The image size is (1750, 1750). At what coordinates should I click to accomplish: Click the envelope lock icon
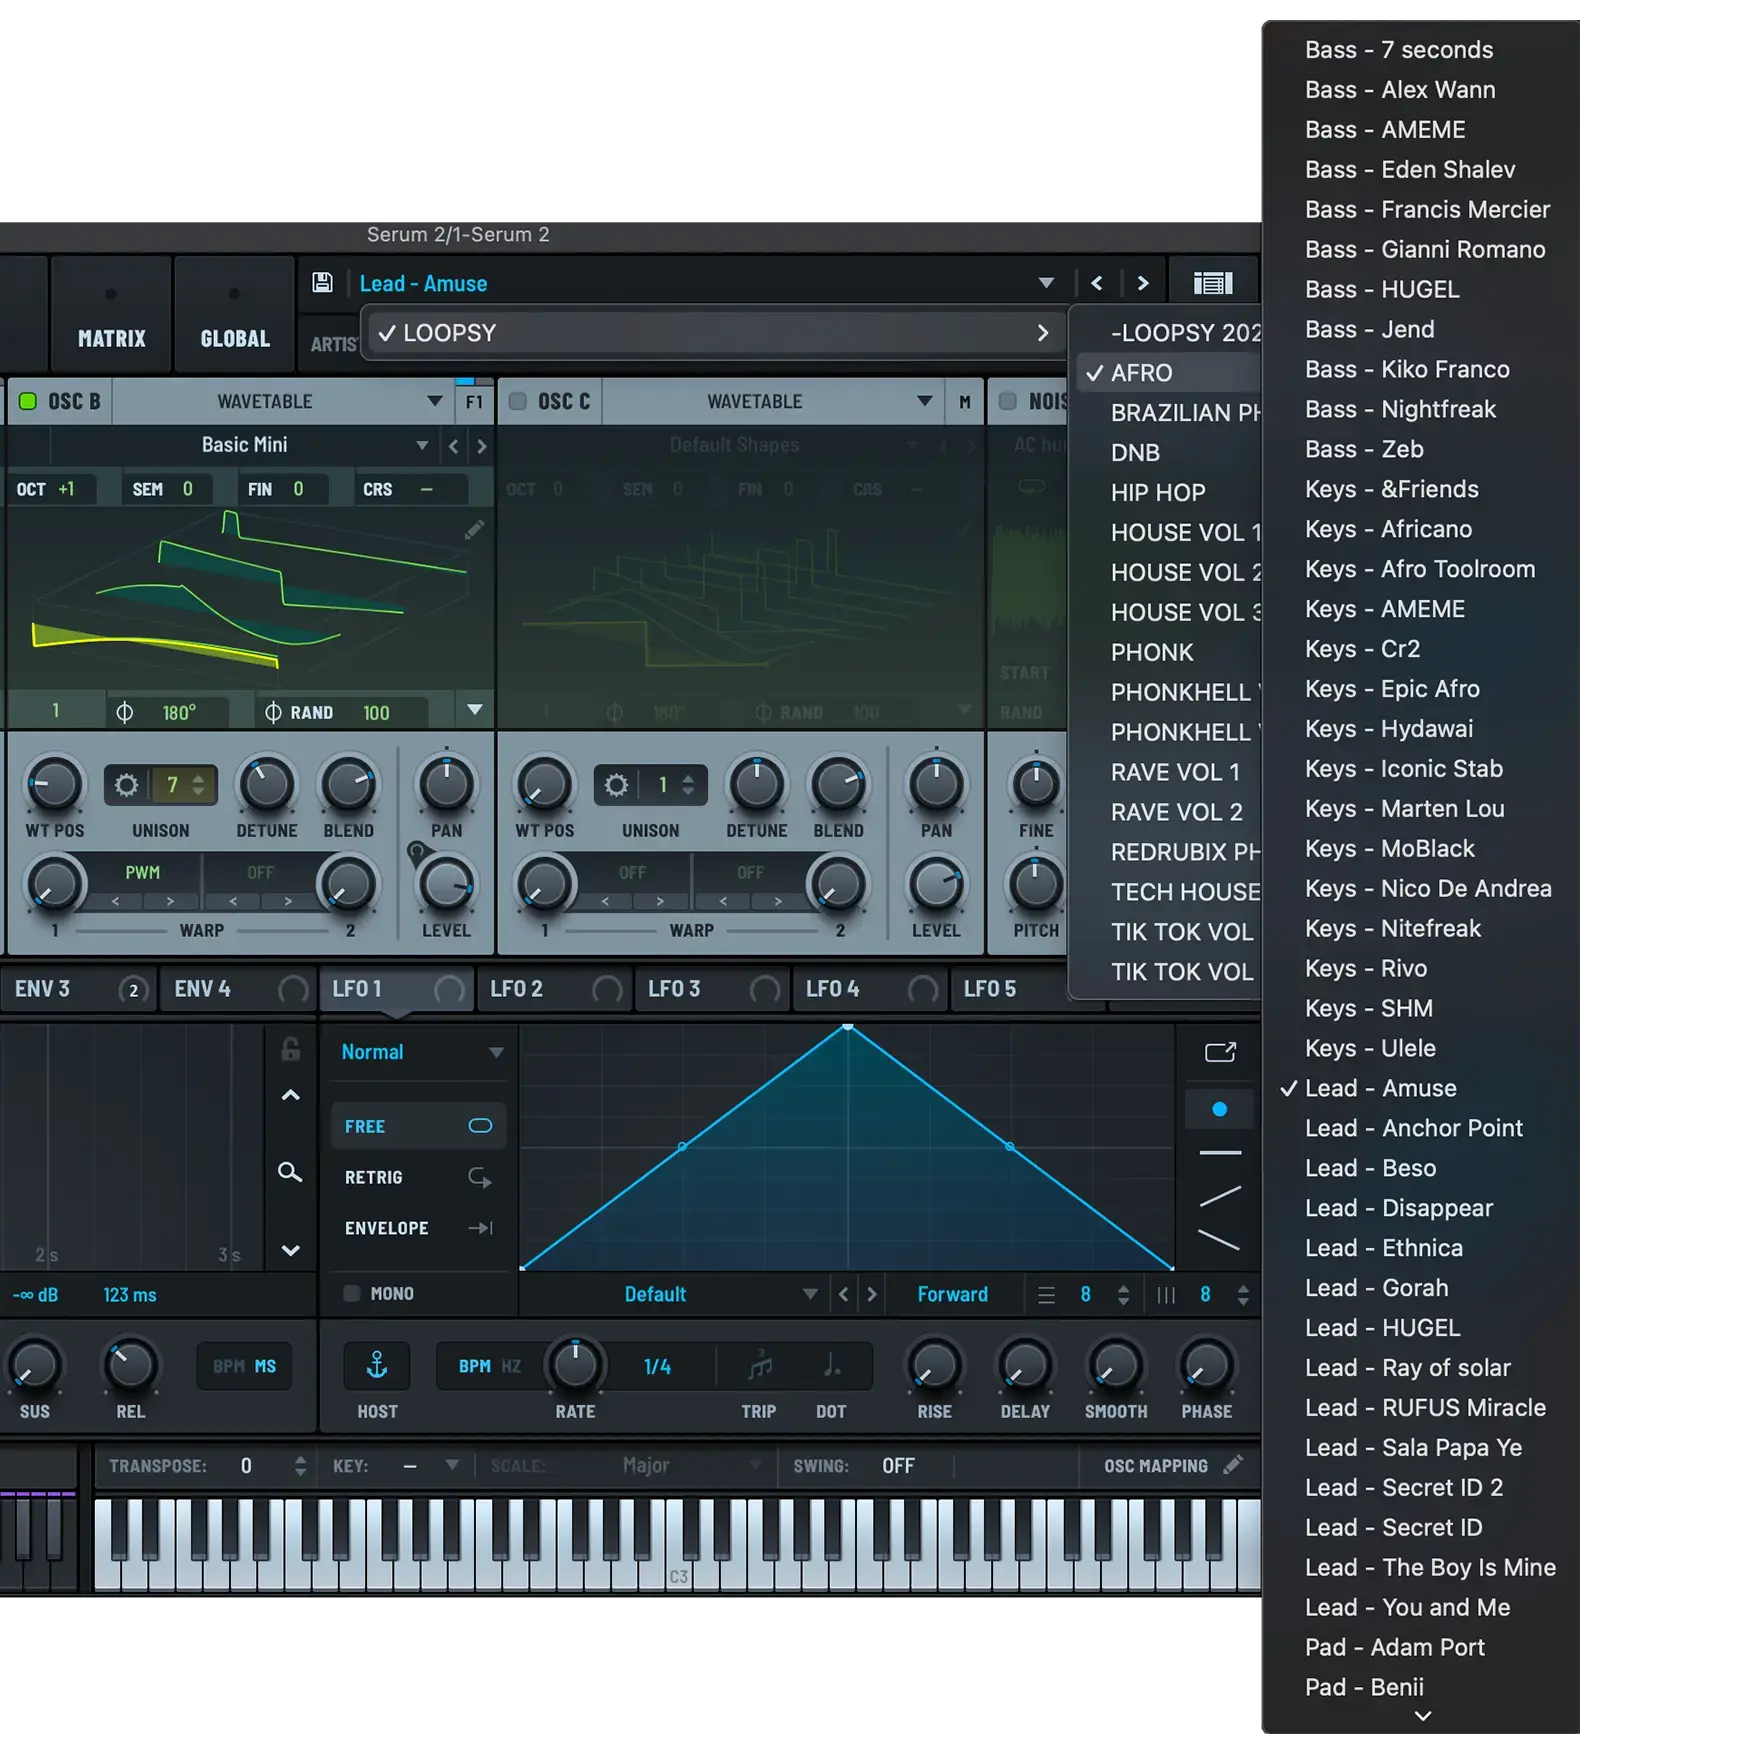(290, 1049)
